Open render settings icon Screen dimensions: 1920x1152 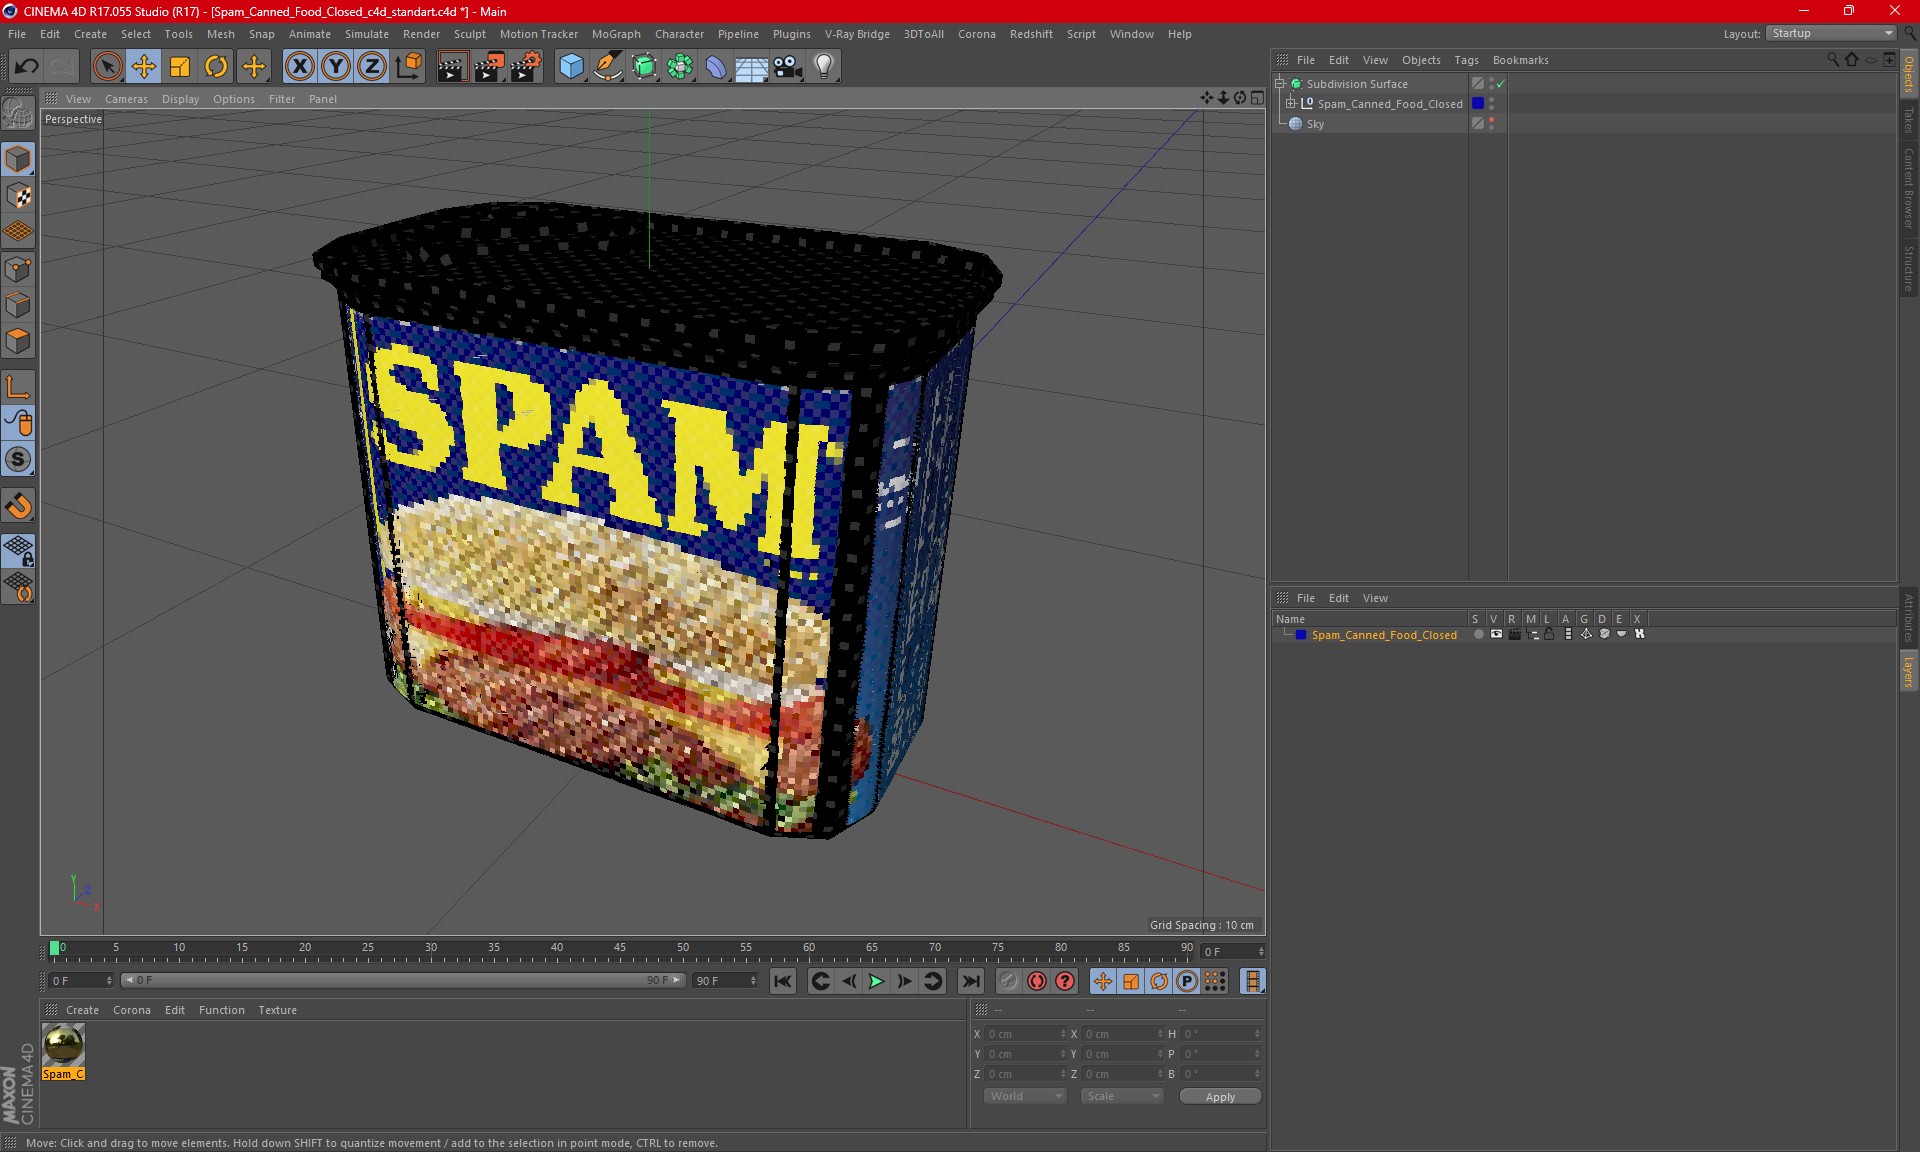pyautogui.click(x=526, y=67)
